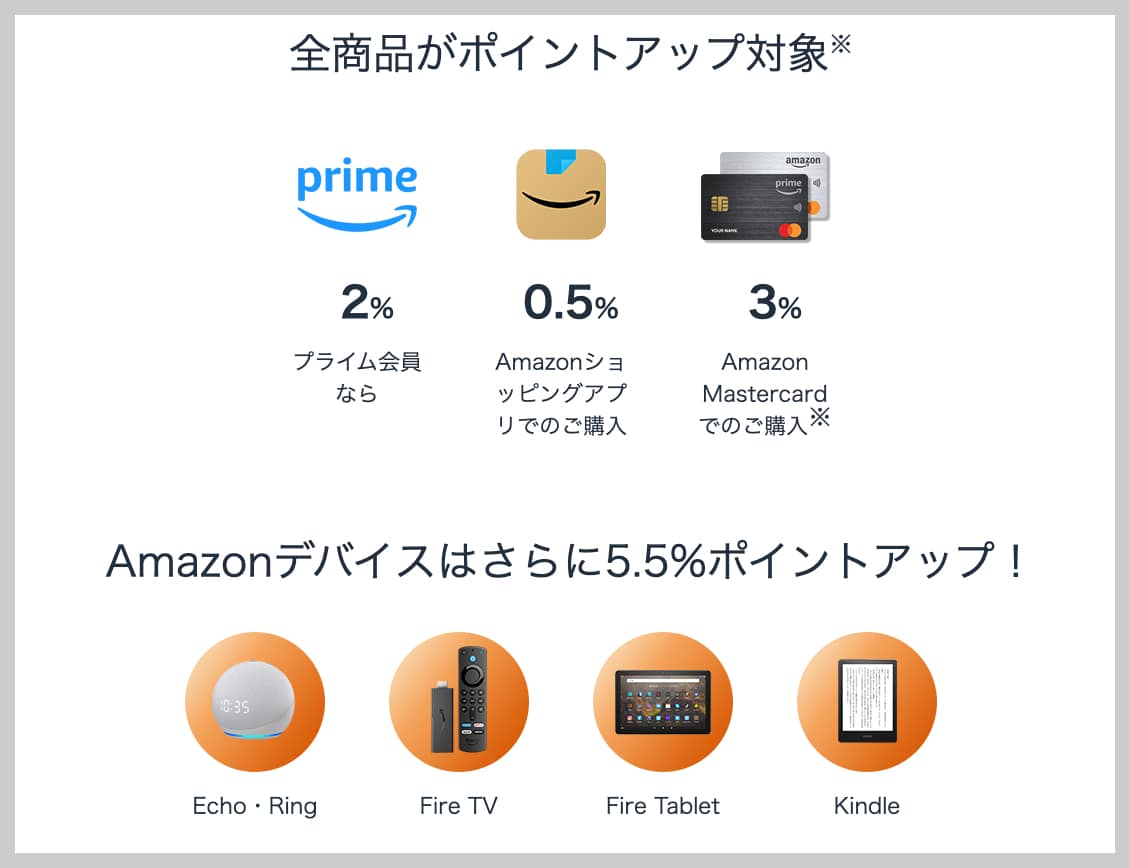The image size is (1130, 868).
Task: Open the Echo device circle icon
Action: pyautogui.click(x=255, y=702)
